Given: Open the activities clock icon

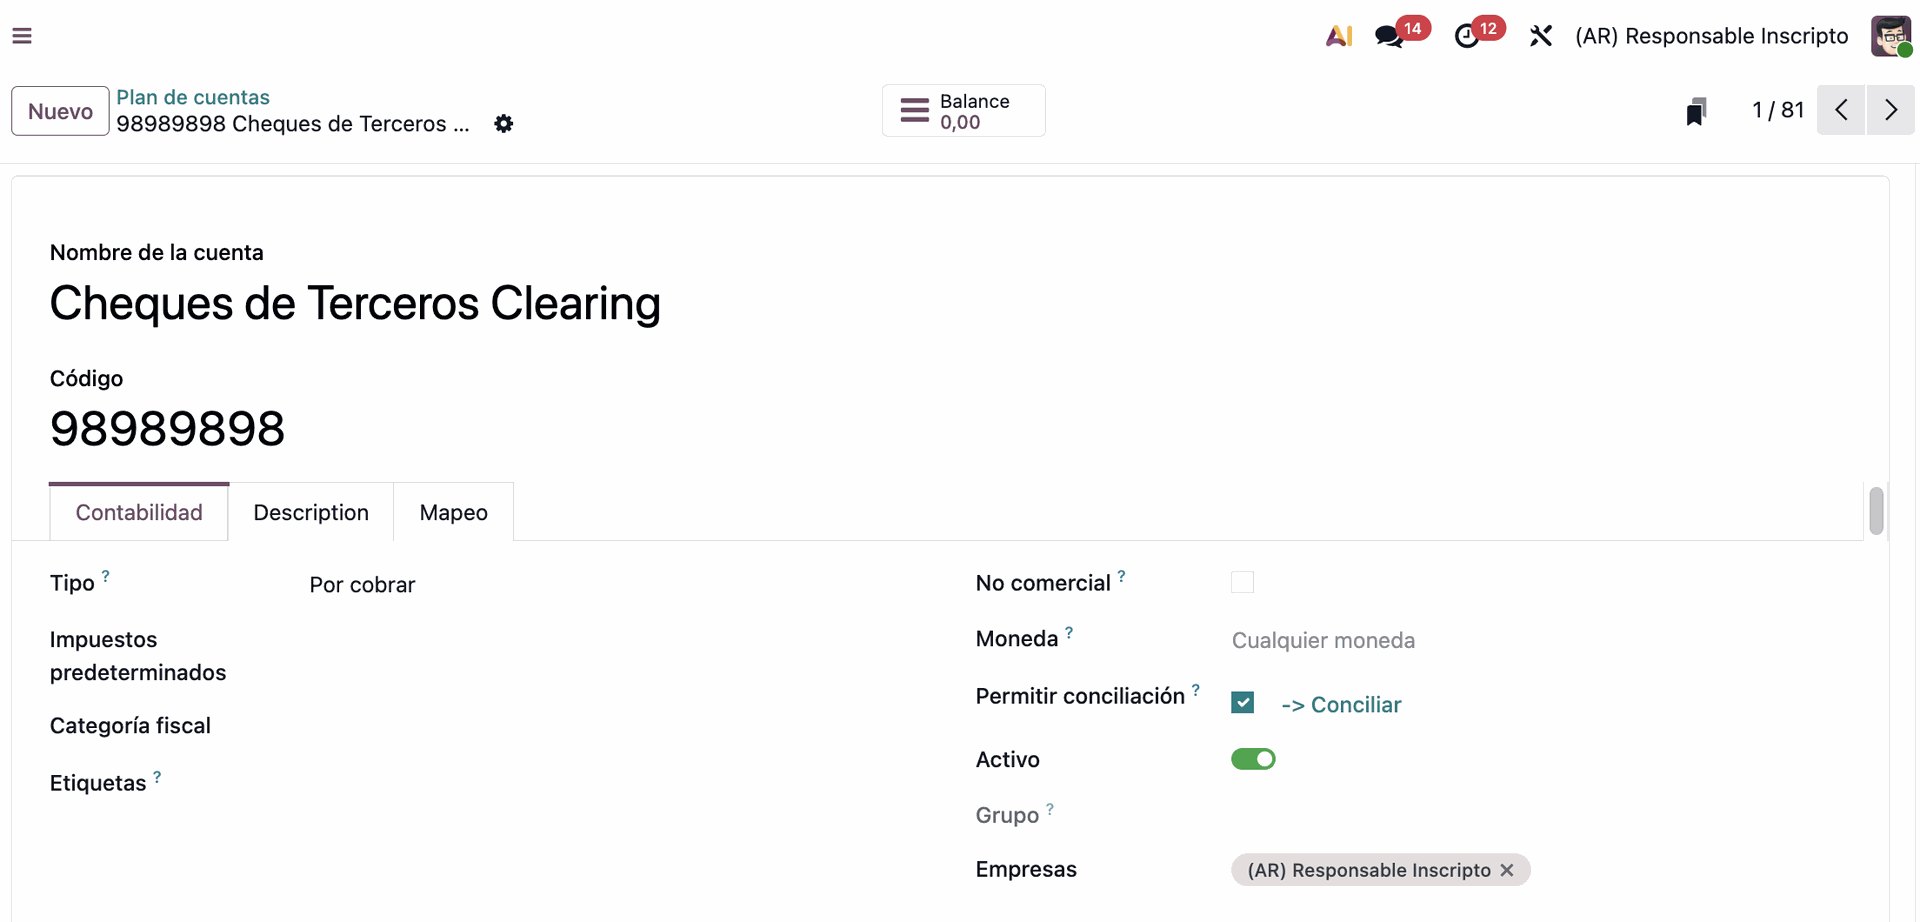Looking at the screenshot, I should (1466, 36).
